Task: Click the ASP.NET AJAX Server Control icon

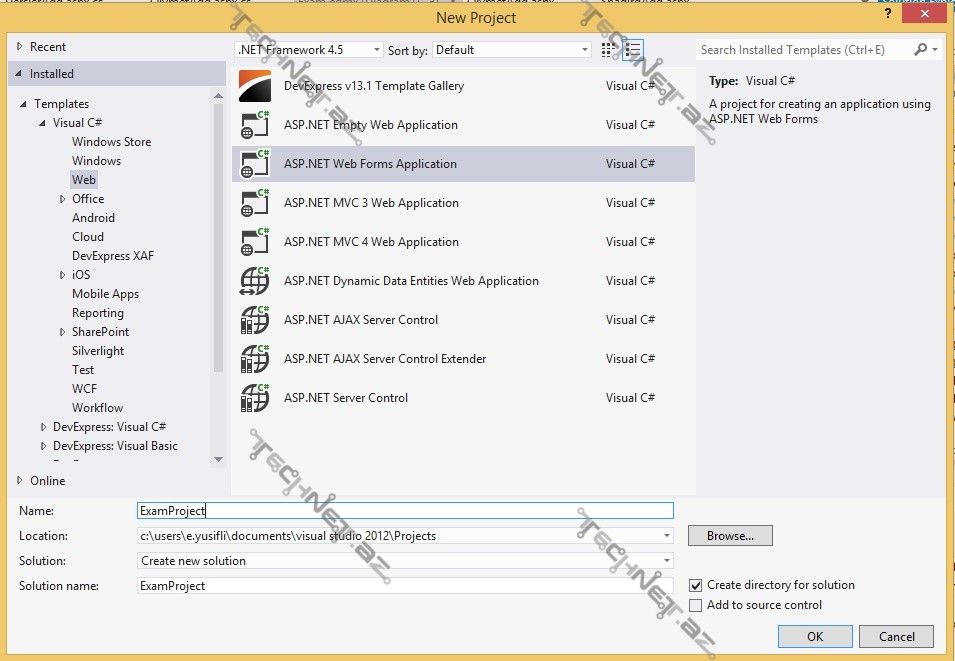Action: (x=255, y=321)
